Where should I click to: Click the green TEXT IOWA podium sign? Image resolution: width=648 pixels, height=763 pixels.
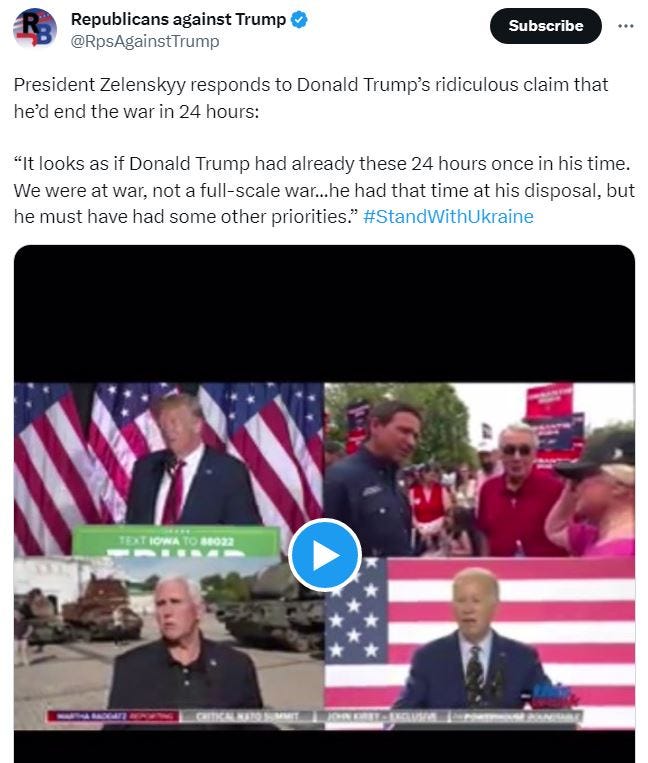point(176,541)
